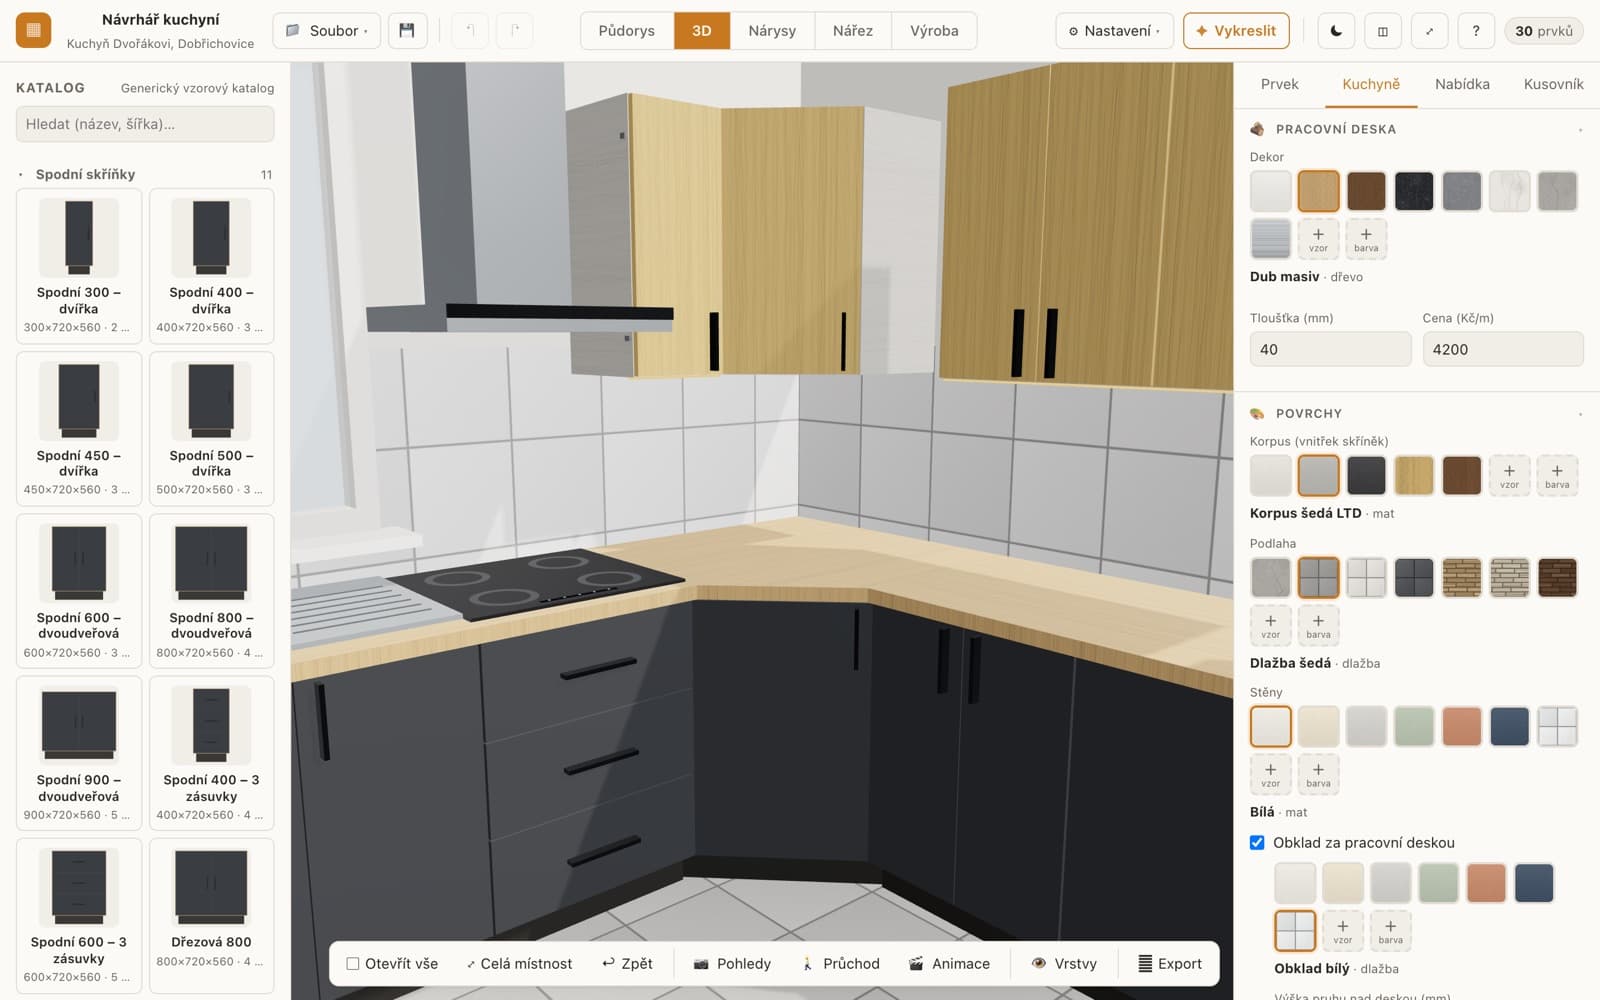Add worktop color with barva plus tile

coord(1366,239)
